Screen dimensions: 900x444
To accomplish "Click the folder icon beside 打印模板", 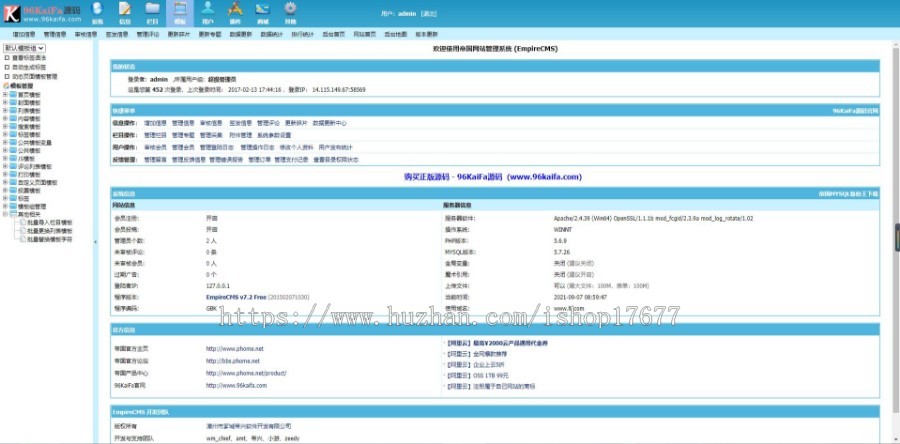I will point(13,174).
